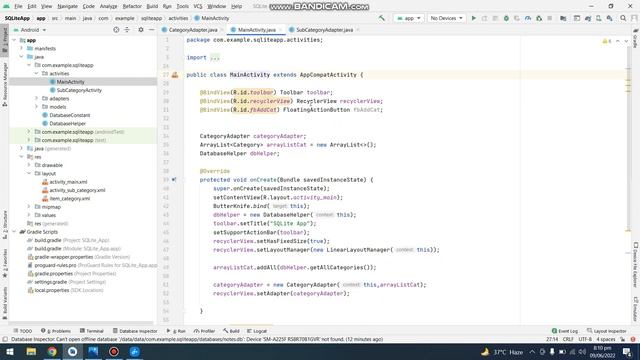
Task: Click Sync Project with Gradle Files icon
Action: (x=588, y=18)
